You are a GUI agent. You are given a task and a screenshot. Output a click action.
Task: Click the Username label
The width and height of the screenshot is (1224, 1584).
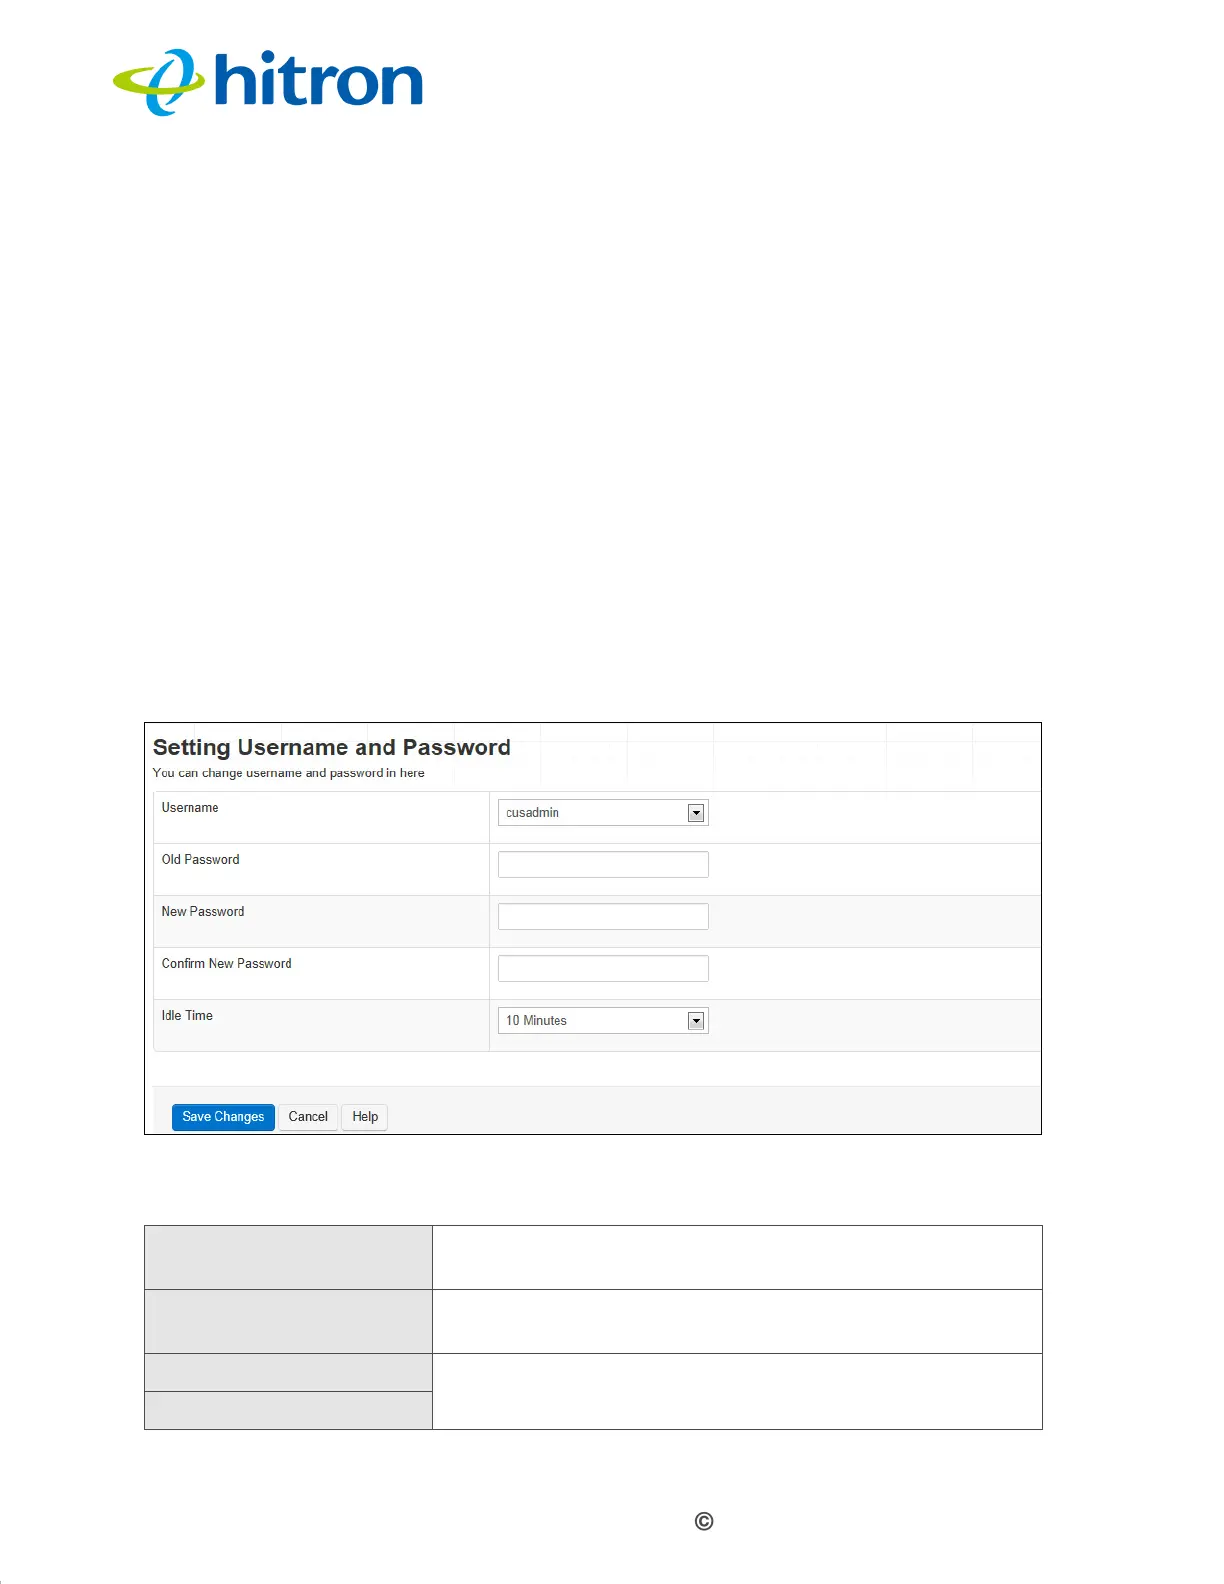click(x=190, y=808)
